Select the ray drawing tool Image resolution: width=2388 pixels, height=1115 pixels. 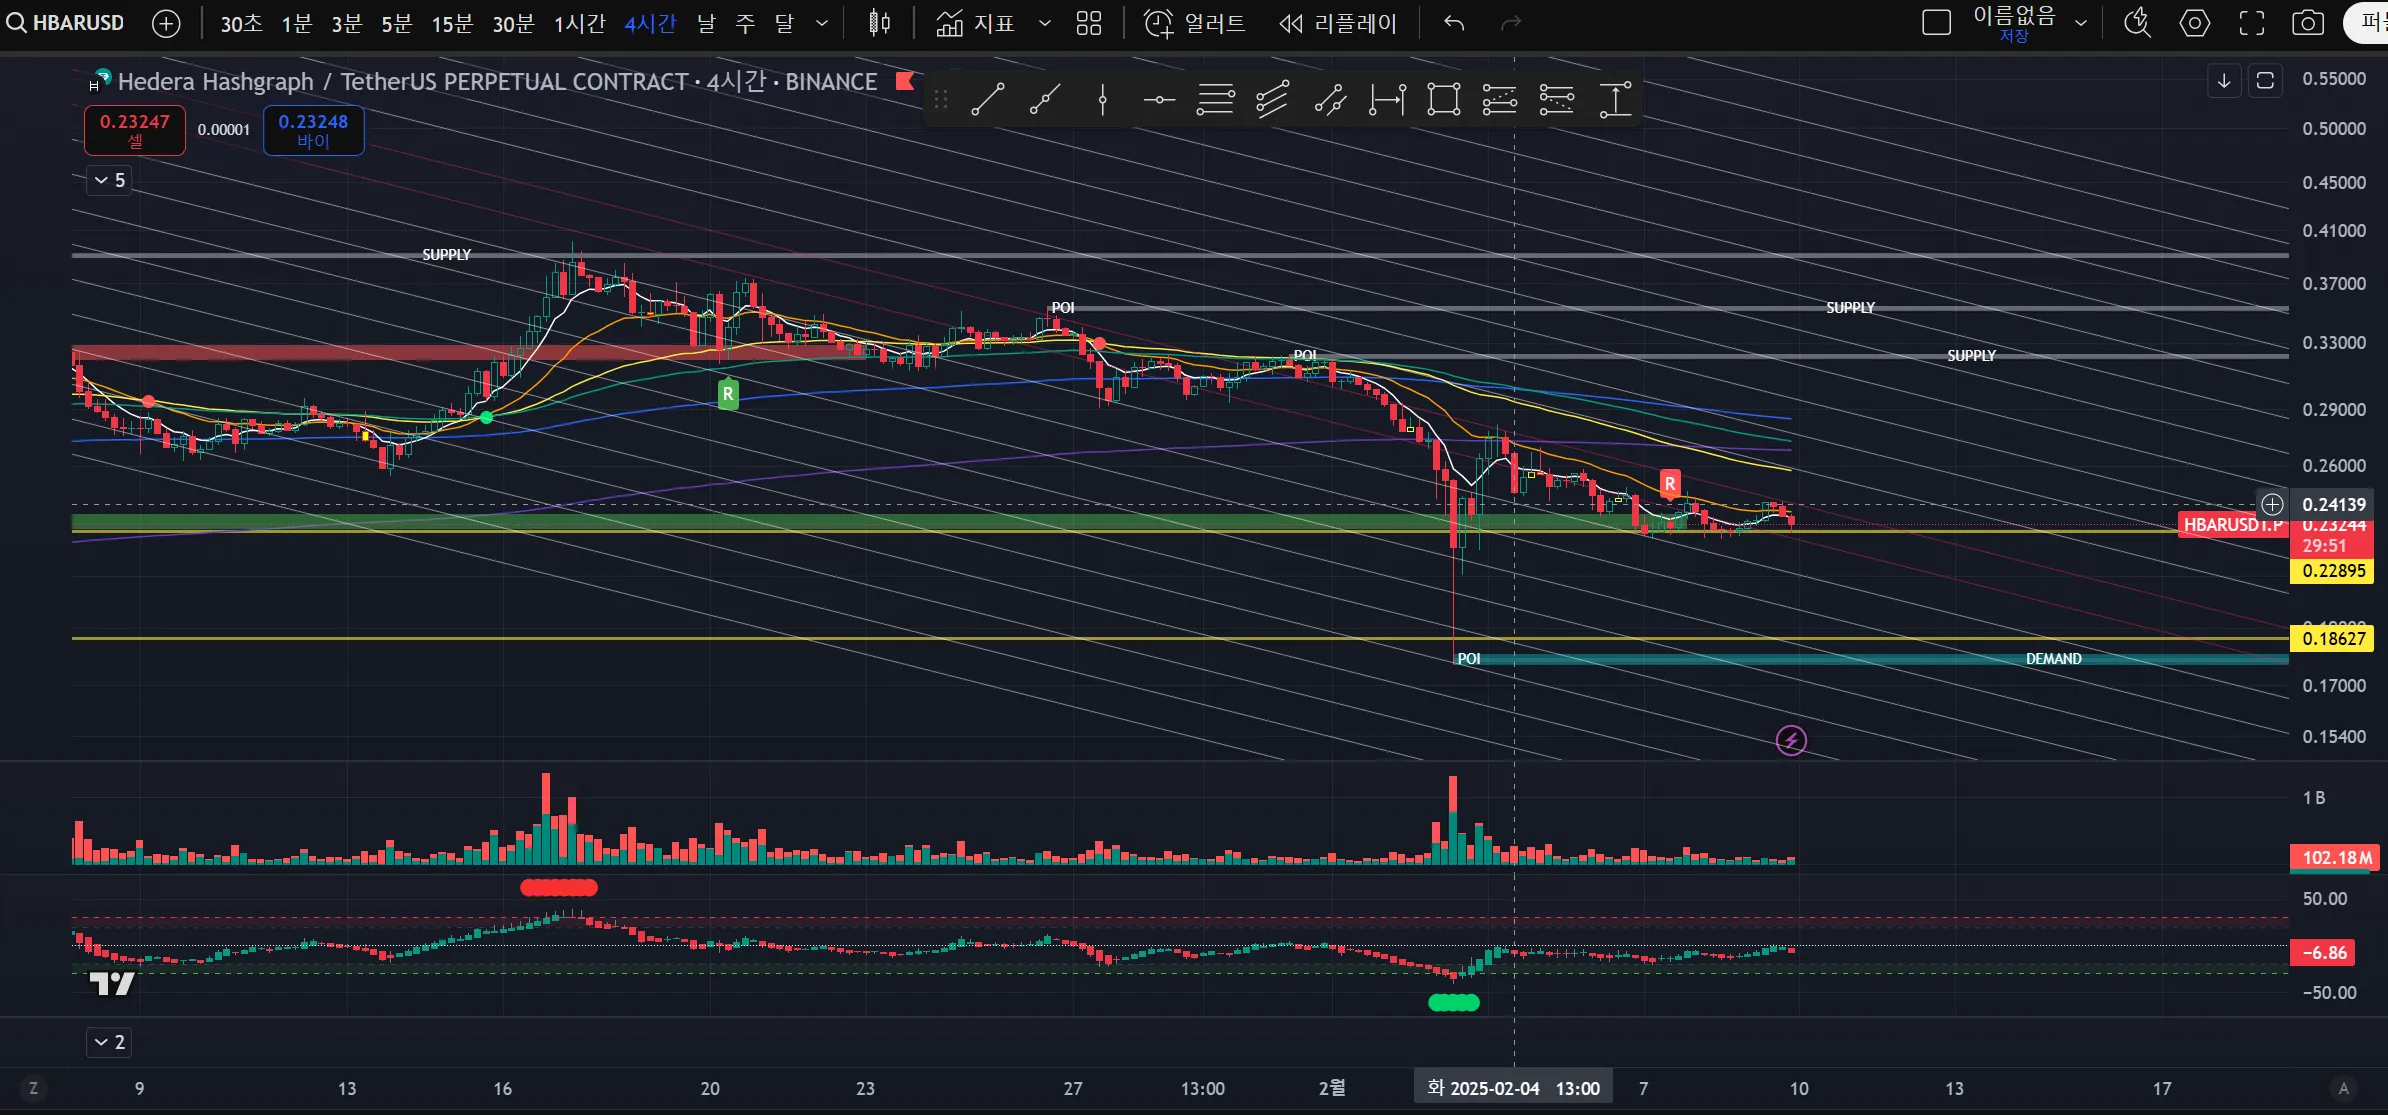[x=1044, y=99]
